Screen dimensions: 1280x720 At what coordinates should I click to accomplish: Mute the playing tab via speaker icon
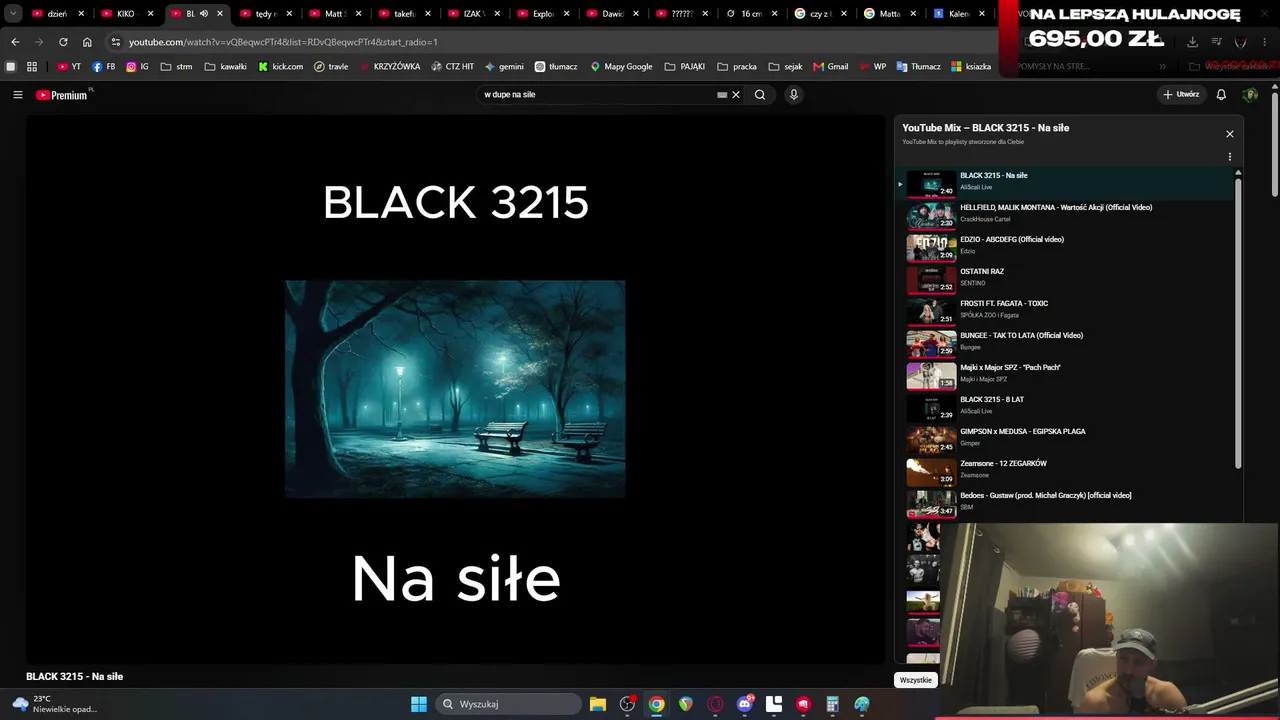tap(204, 14)
